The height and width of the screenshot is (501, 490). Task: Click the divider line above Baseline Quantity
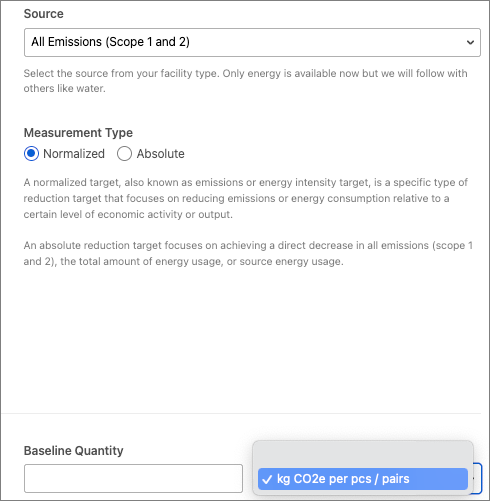click(x=241, y=414)
